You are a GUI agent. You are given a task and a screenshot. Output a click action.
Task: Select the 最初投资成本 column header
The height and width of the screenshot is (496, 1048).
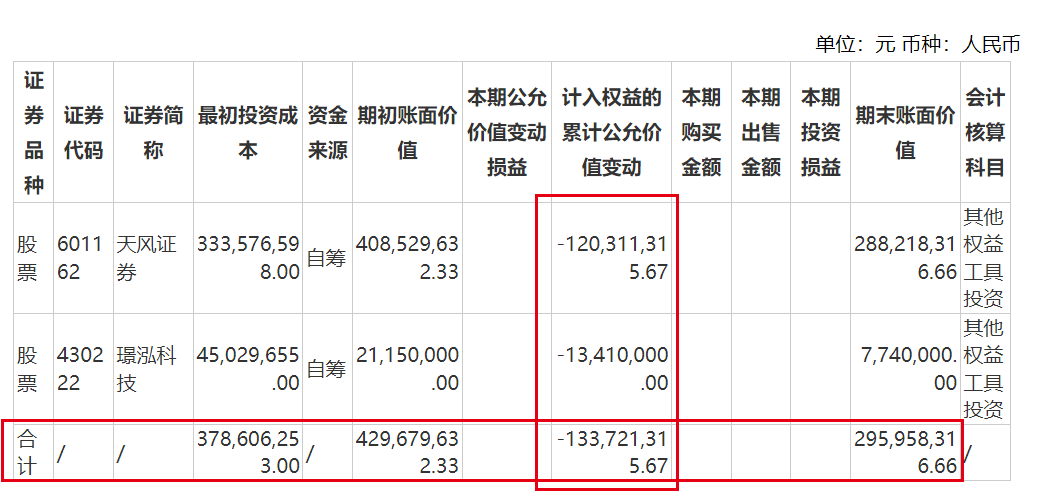point(247,132)
